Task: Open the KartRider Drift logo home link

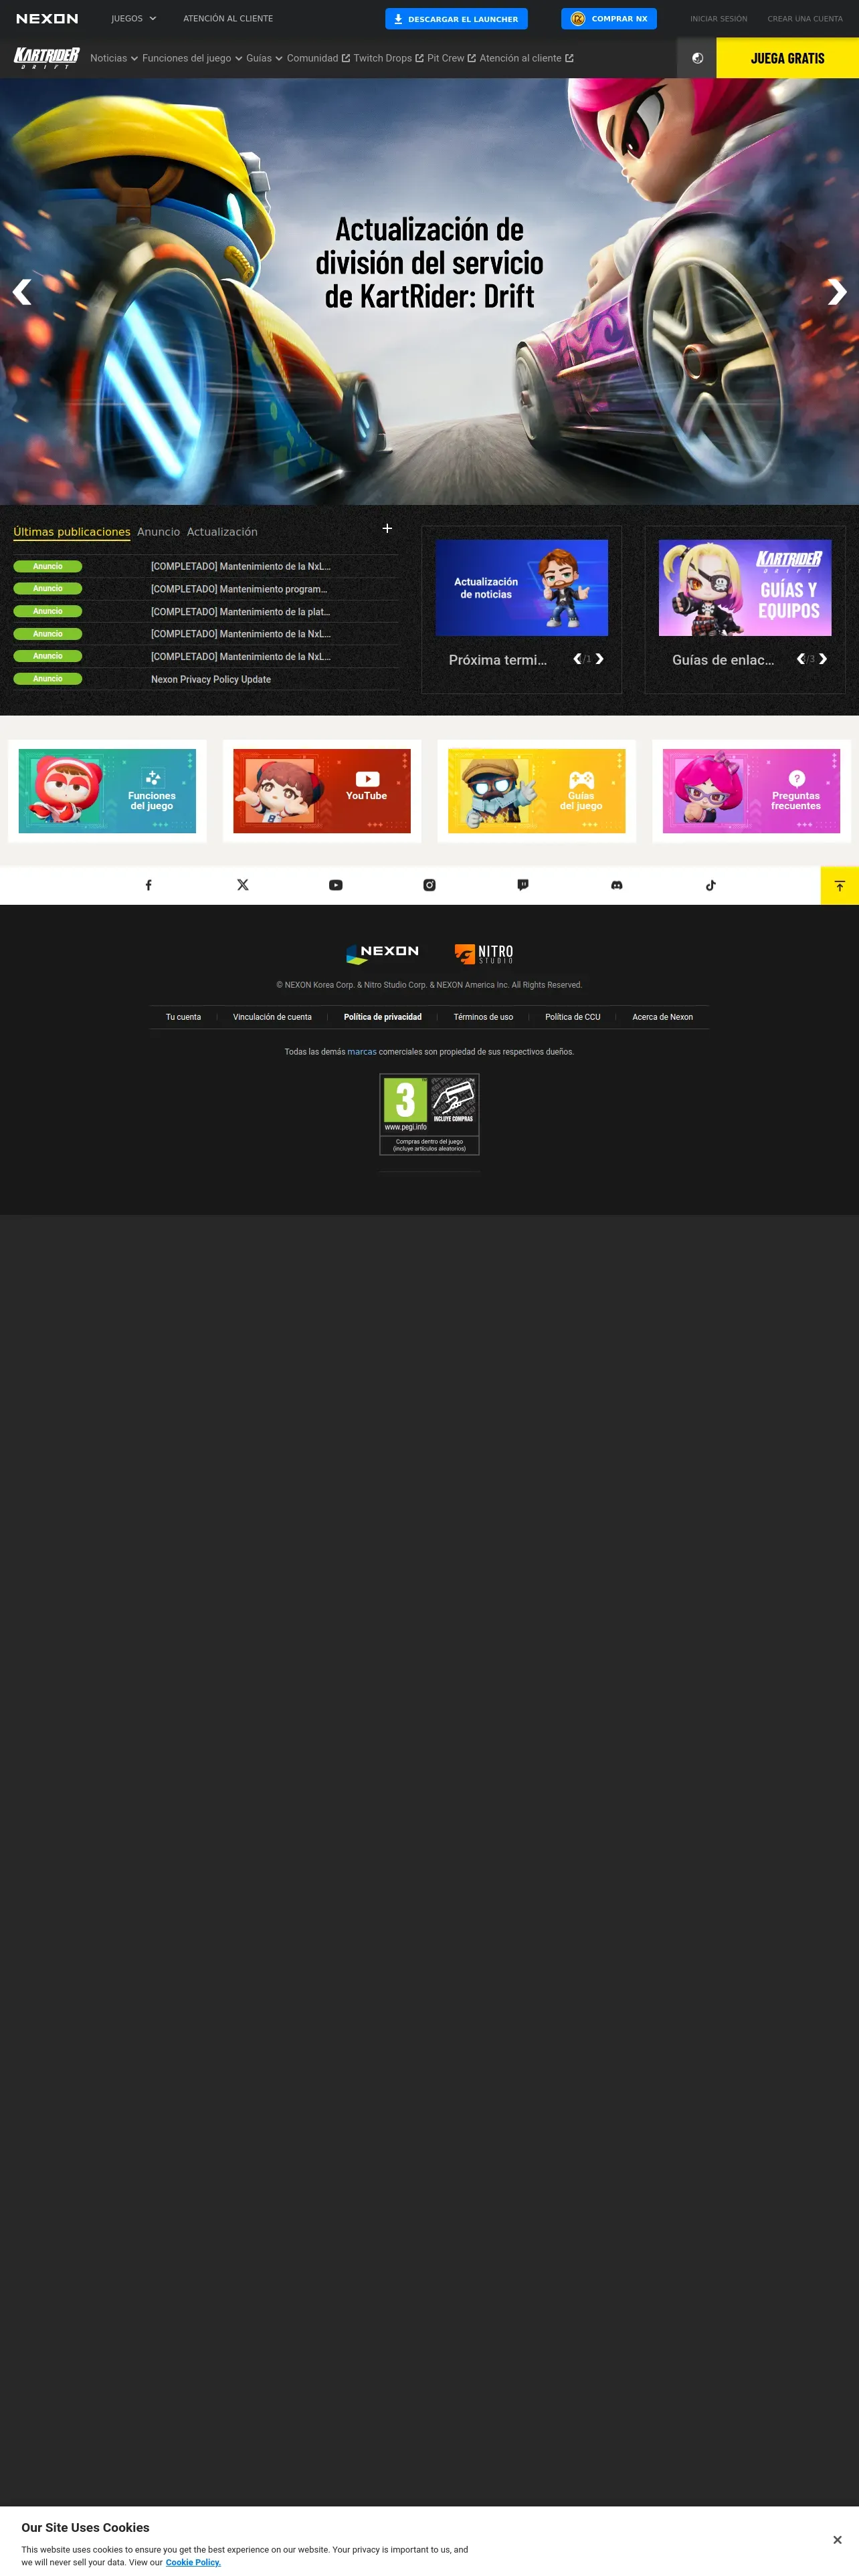Action: point(47,58)
